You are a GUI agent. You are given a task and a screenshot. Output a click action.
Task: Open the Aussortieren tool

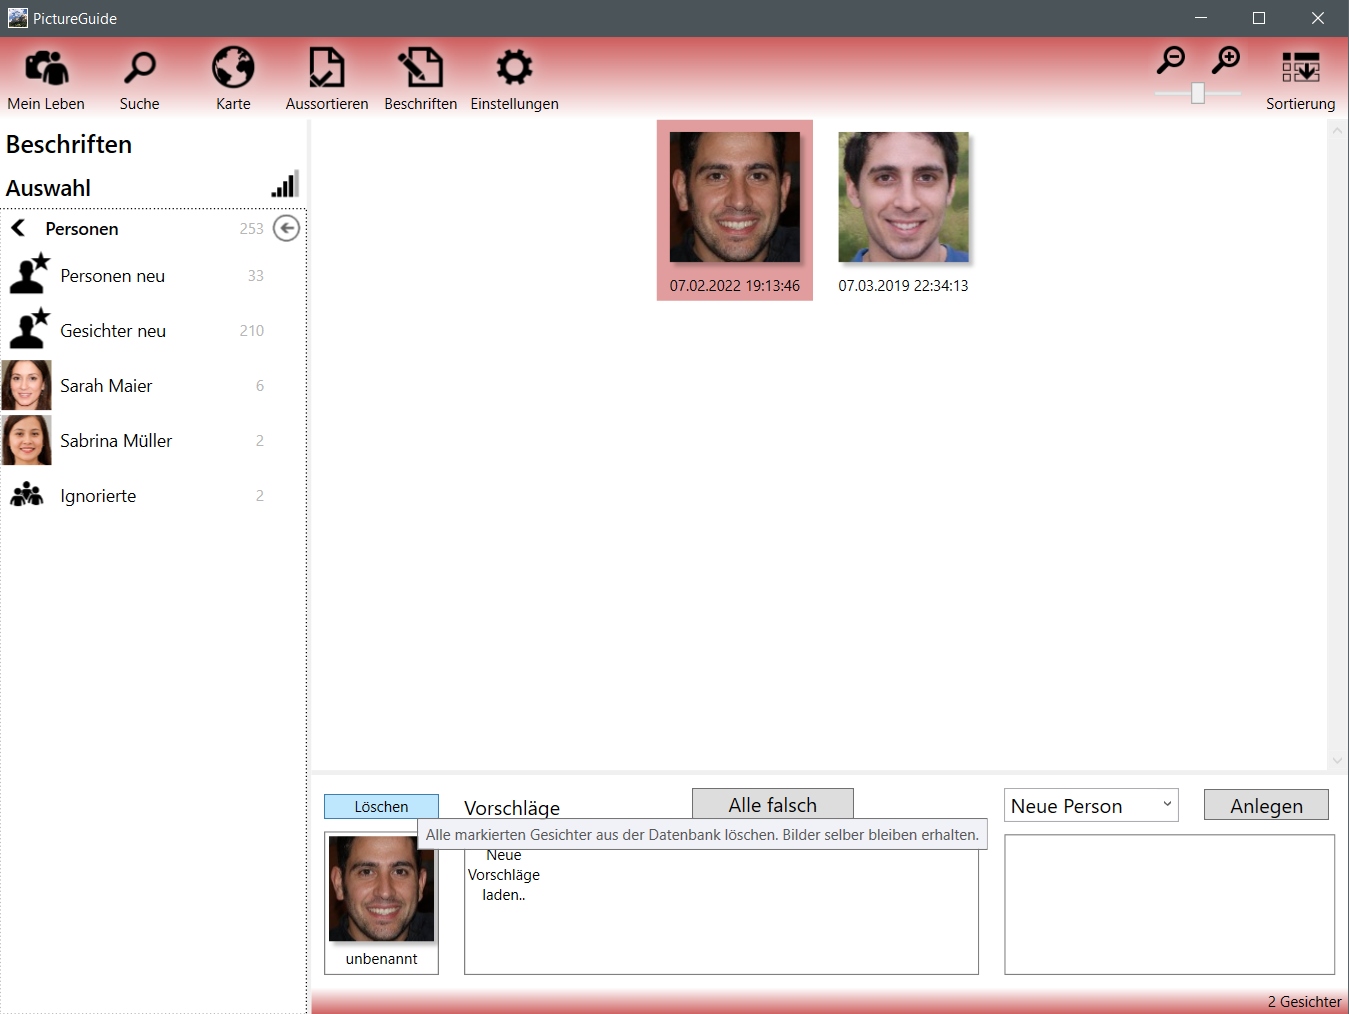[x=327, y=78]
